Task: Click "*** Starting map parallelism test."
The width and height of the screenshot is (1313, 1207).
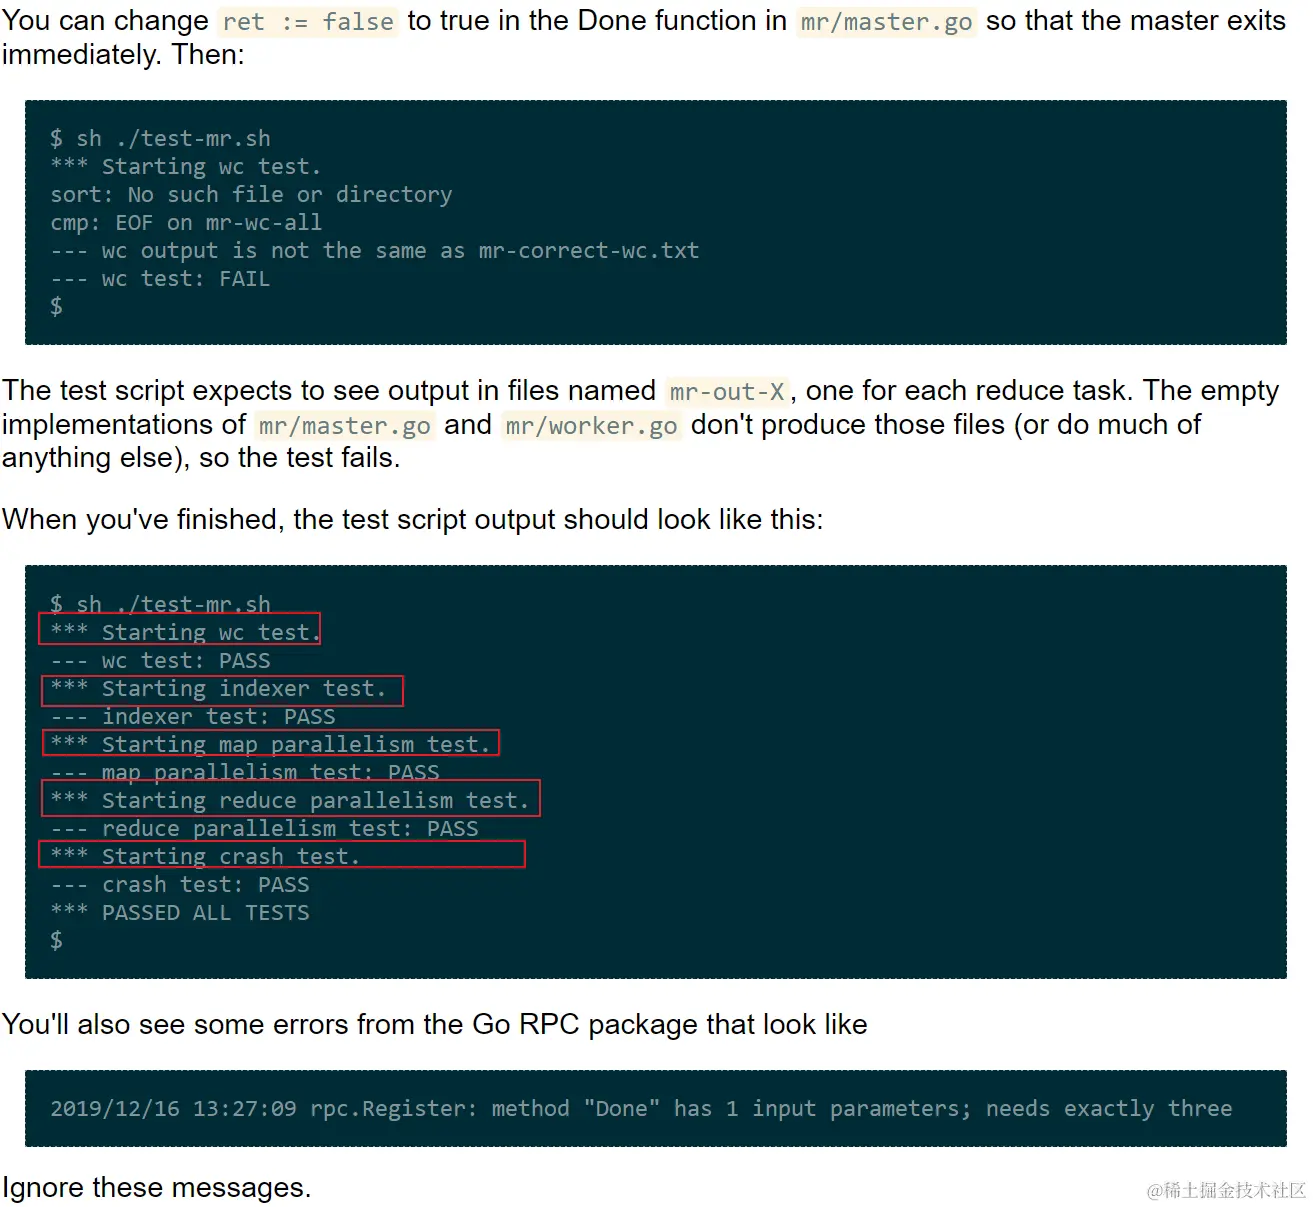Action: coord(270,745)
